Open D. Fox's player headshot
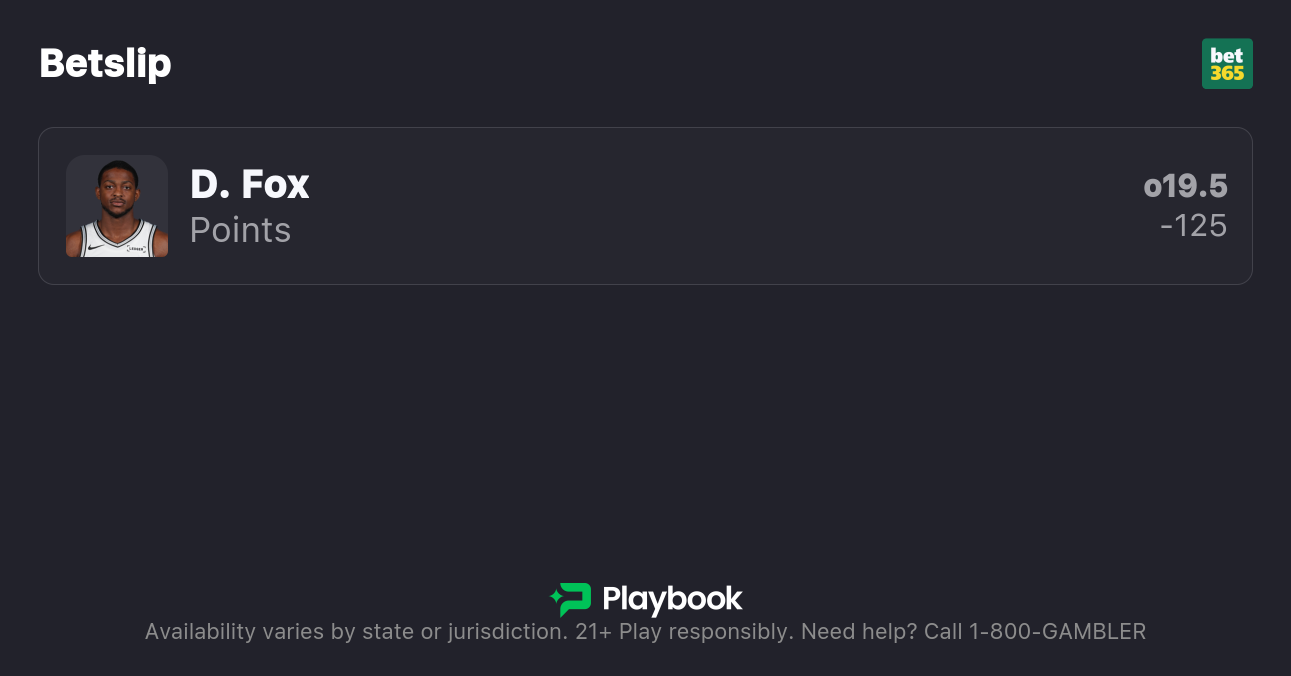Viewport: 1291px width, 676px height. click(x=117, y=206)
